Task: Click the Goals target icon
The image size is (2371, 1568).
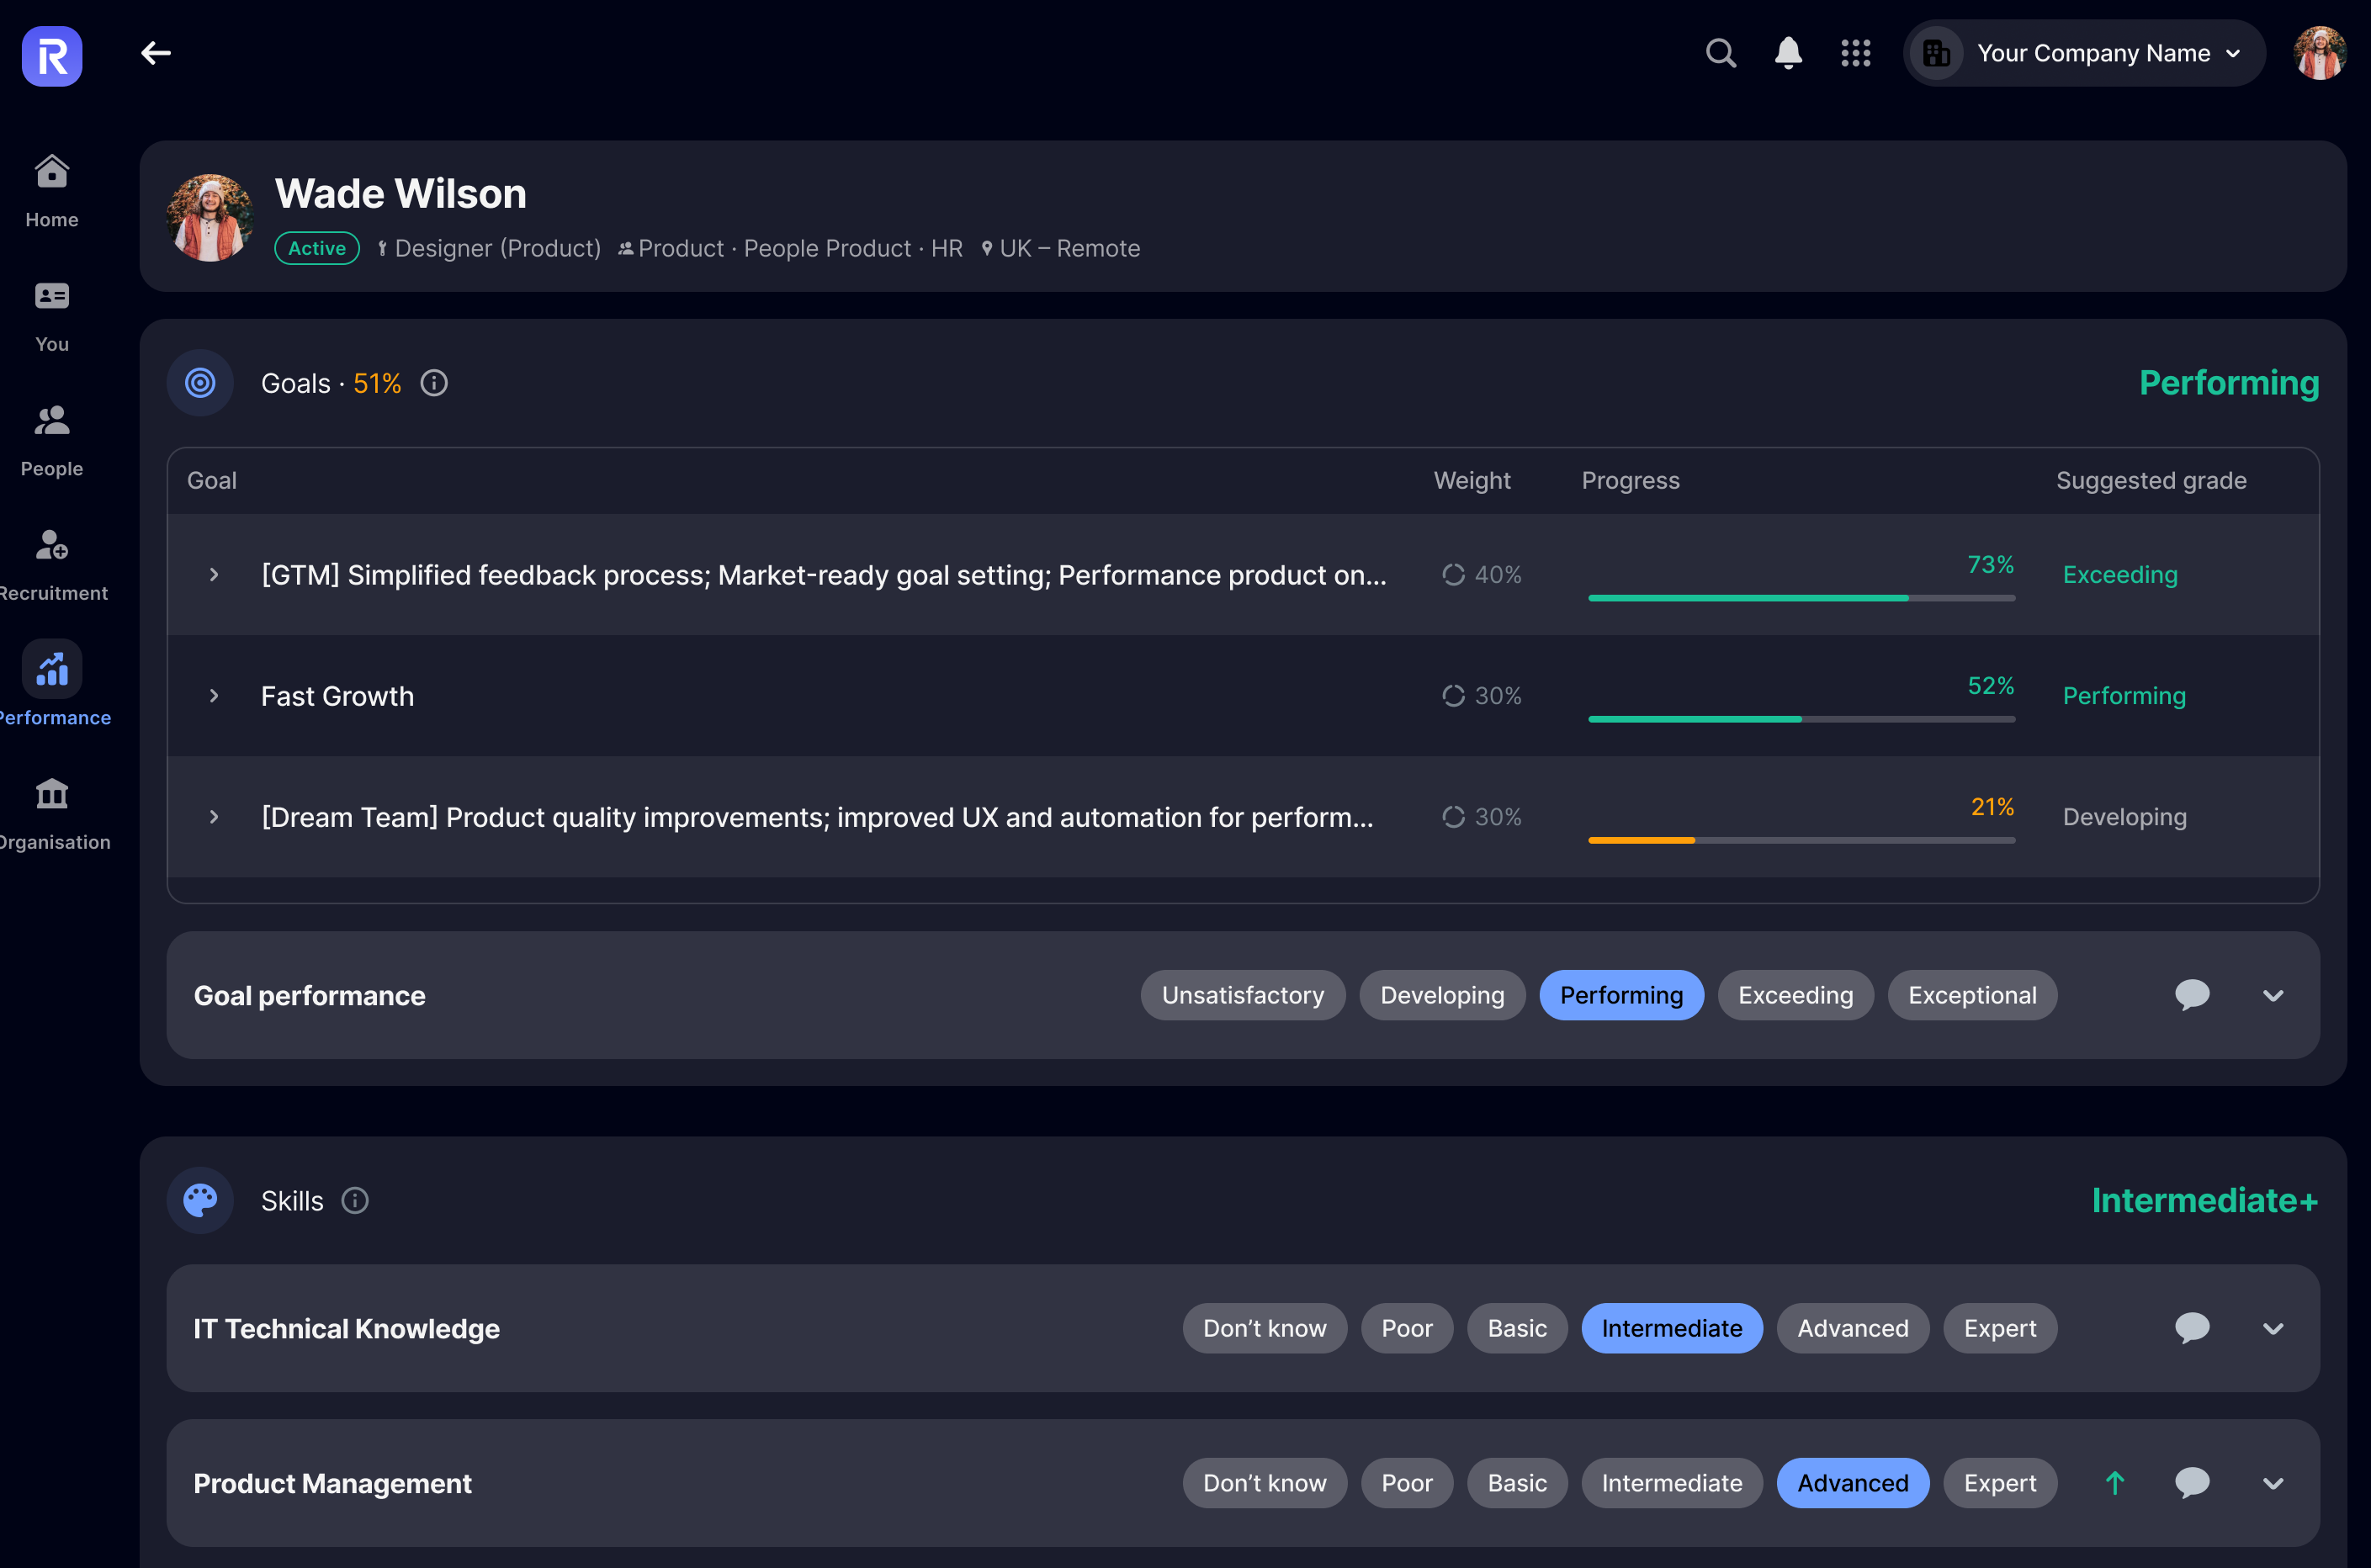Action: click(x=198, y=382)
